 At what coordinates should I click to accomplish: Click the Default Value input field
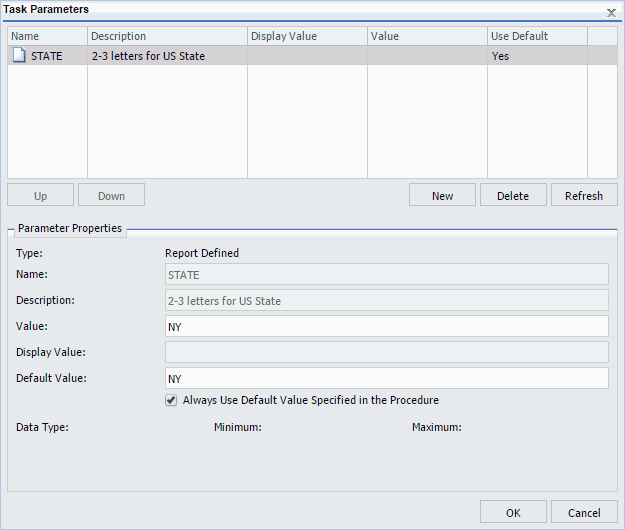[x=386, y=378]
